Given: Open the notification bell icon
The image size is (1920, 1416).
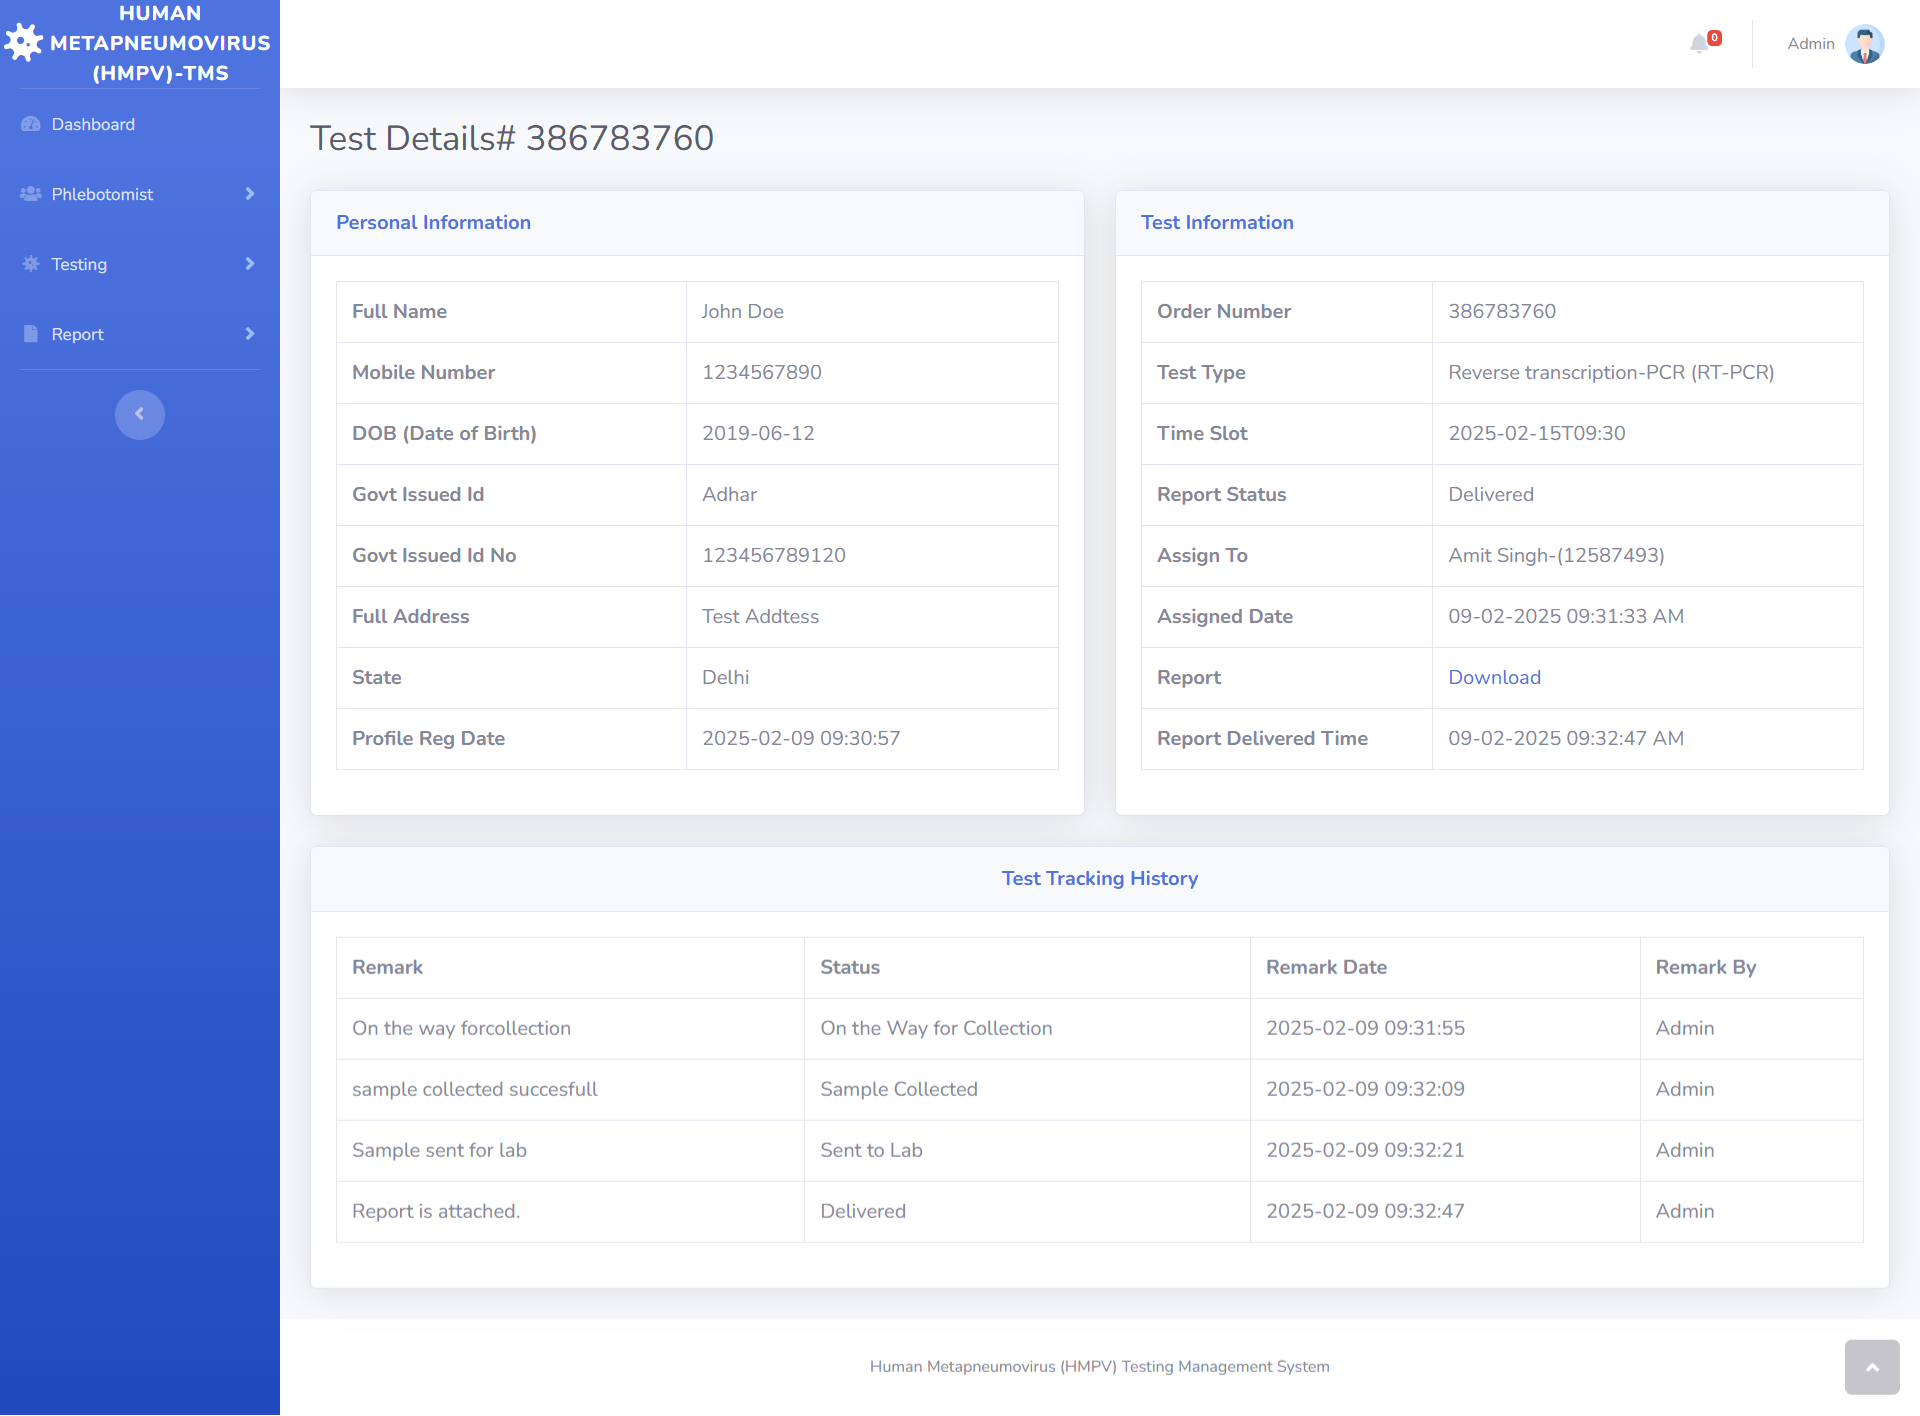Looking at the screenshot, I should [1700, 44].
